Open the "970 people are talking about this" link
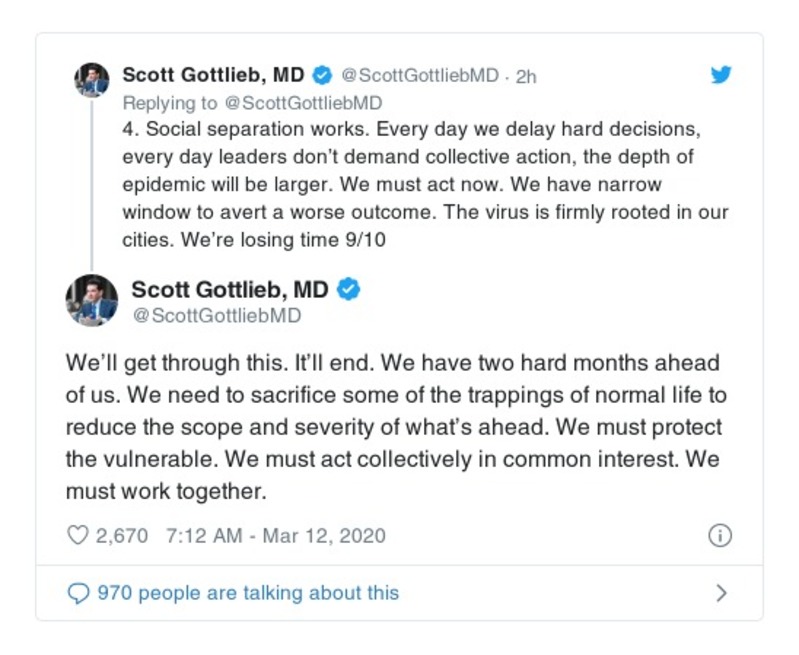Viewport: 799px width, 655px height. 247,593
